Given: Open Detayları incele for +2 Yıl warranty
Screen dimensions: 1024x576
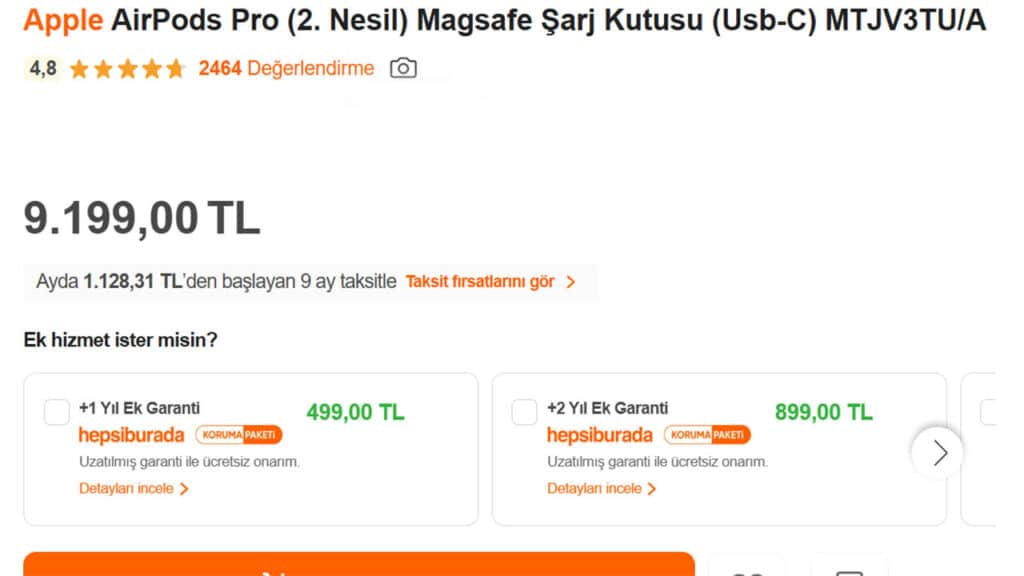Looking at the screenshot, I should tap(602, 489).
